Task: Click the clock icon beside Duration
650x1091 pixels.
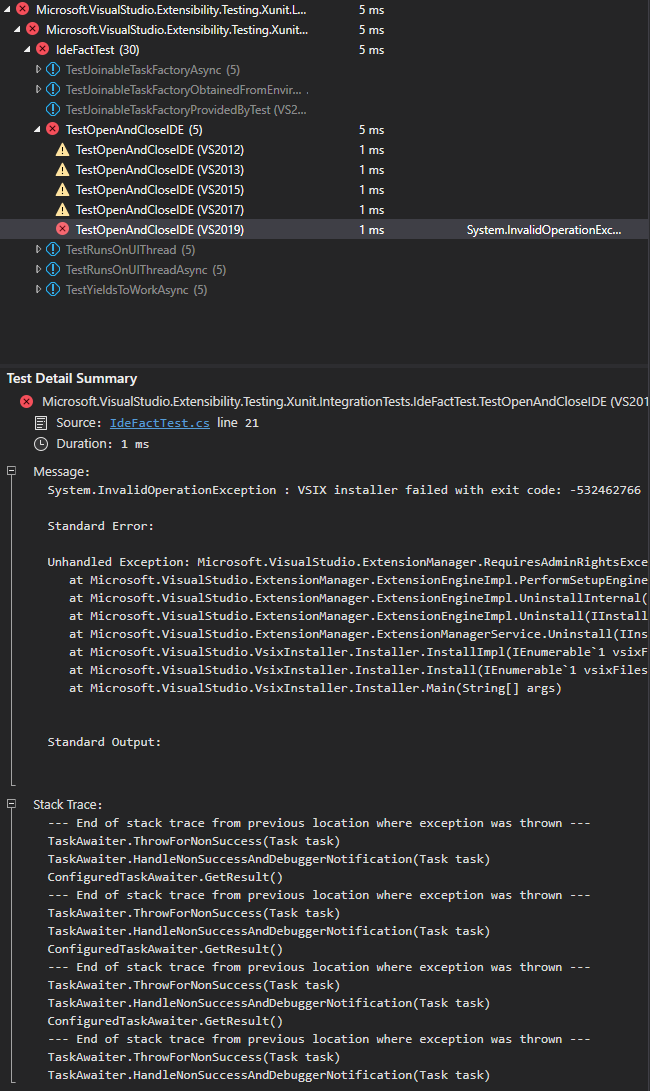Action: (x=41, y=444)
